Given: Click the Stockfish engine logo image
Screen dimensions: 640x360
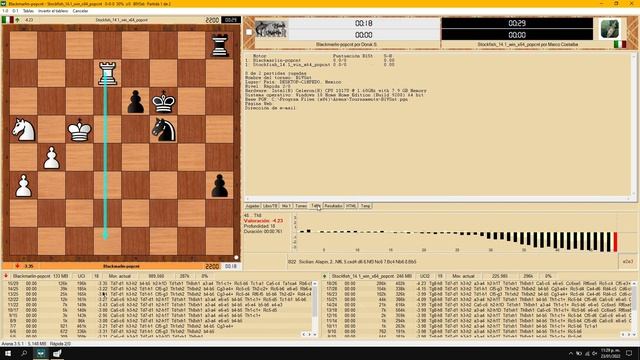Looking at the screenshot, I should 609,29.
